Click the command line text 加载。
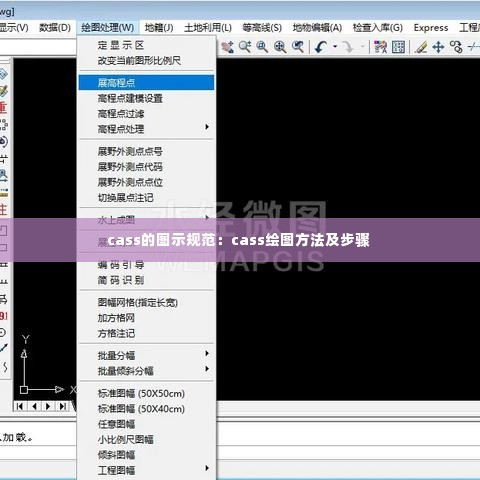Image resolution: width=480 pixels, height=480 pixels. tap(18, 437)
